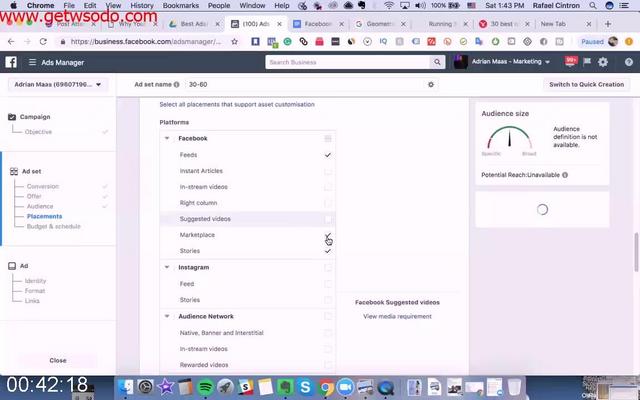This screenshot has width=640, height=400.
Task: Check the Instagram Feed placement
Action: point(328,284)
